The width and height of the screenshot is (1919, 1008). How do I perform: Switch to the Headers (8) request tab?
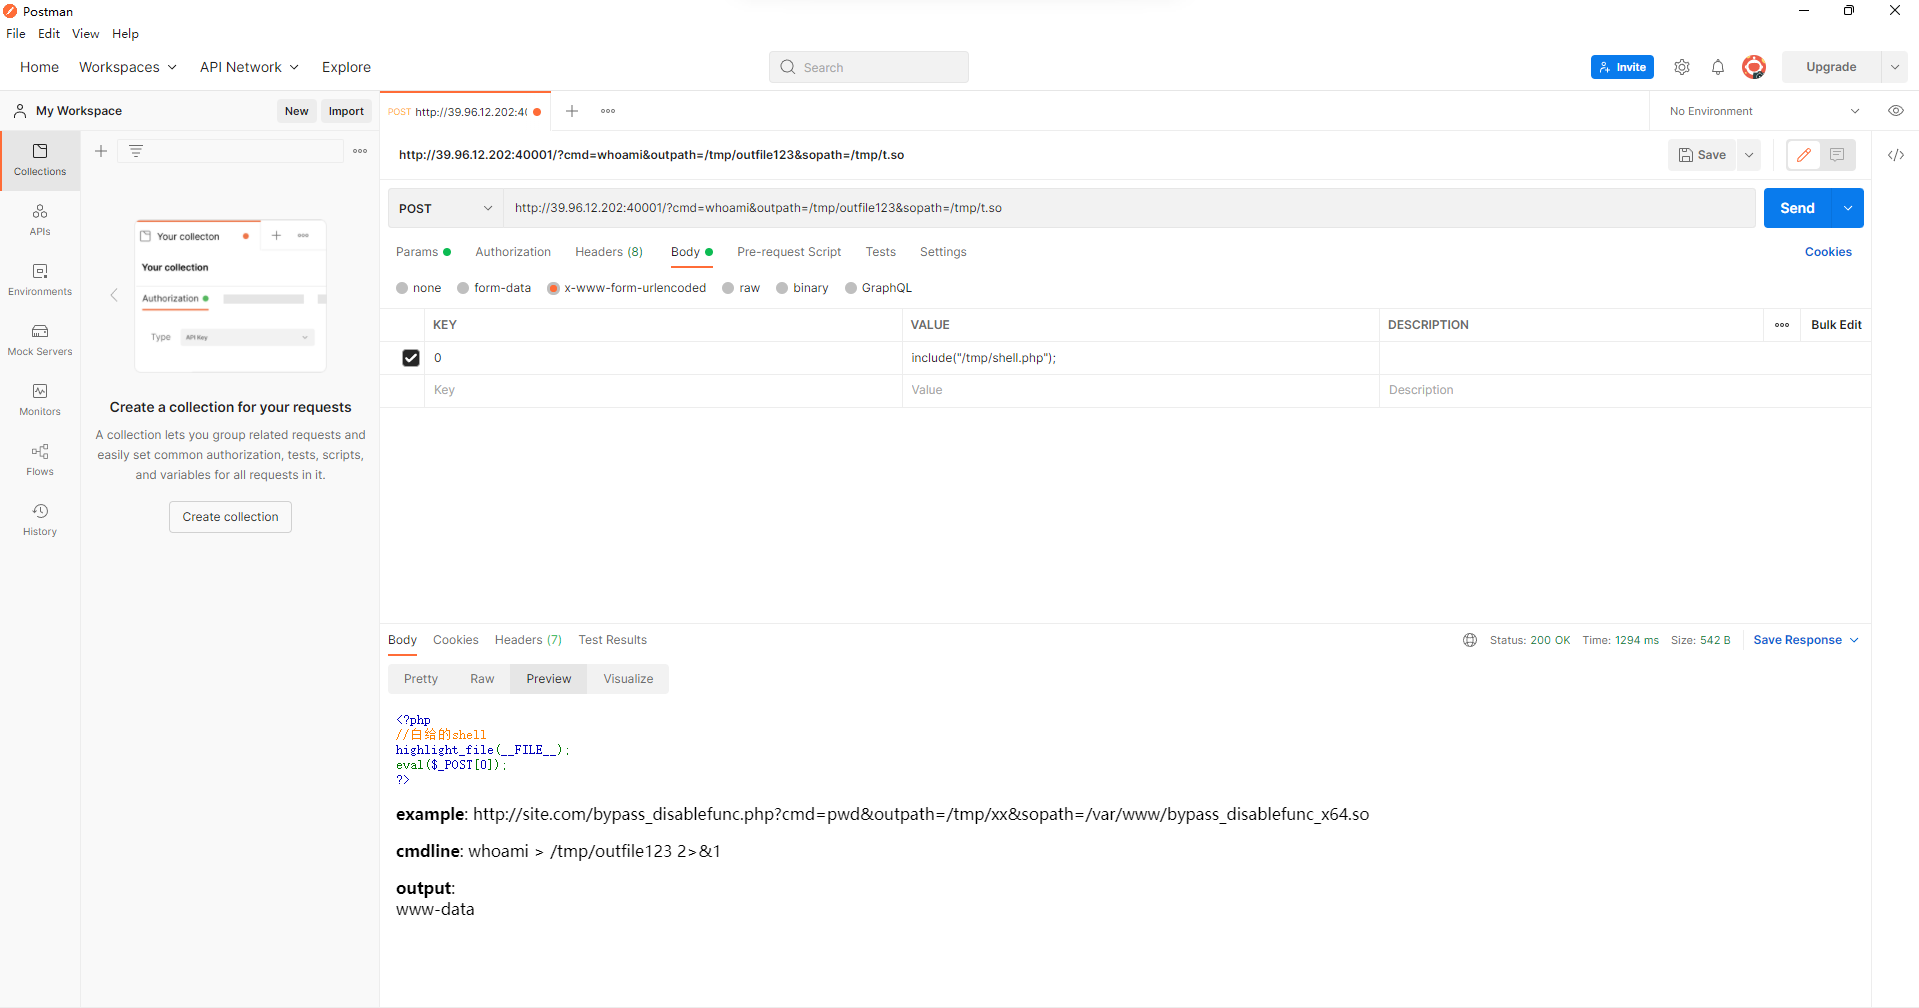coord(609,252)
